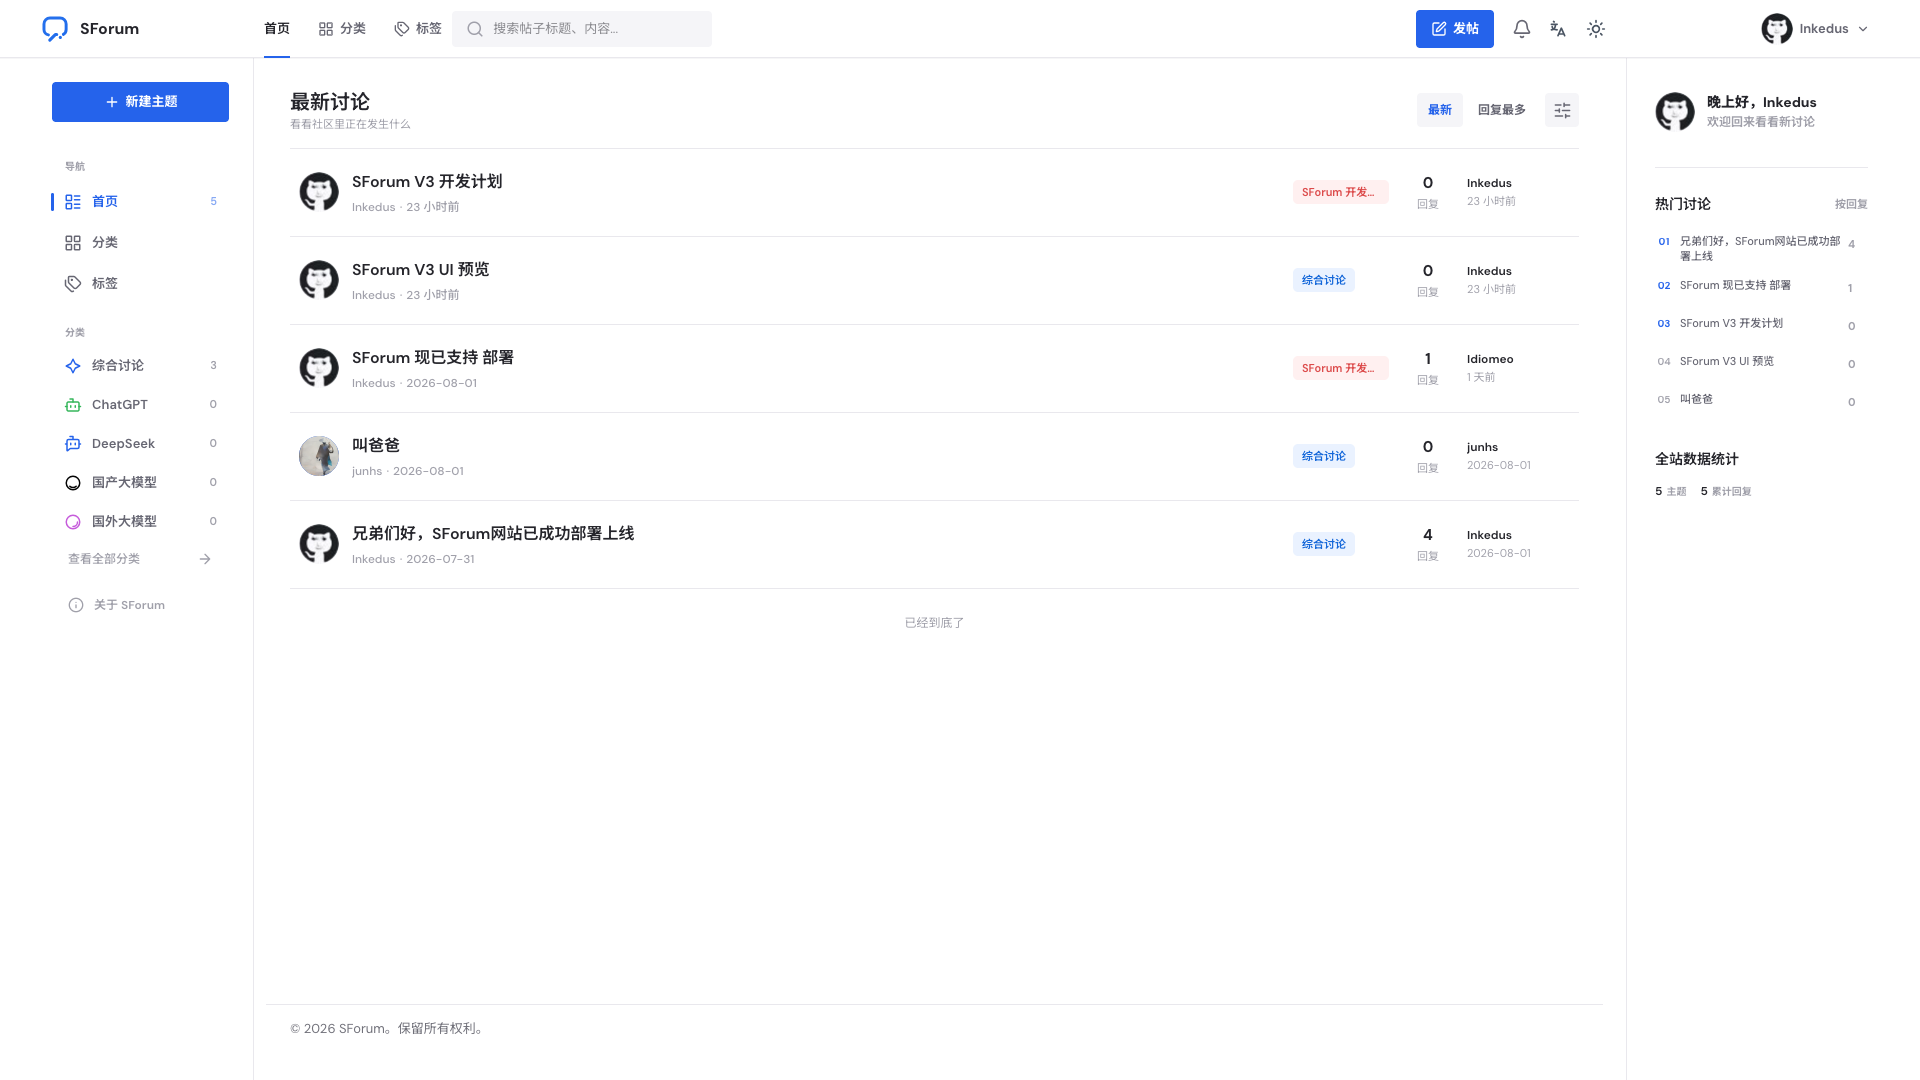Open the 分类 top navigation tab
The height and width of the screenshot is (1080, 1920).
pos(342,29)
